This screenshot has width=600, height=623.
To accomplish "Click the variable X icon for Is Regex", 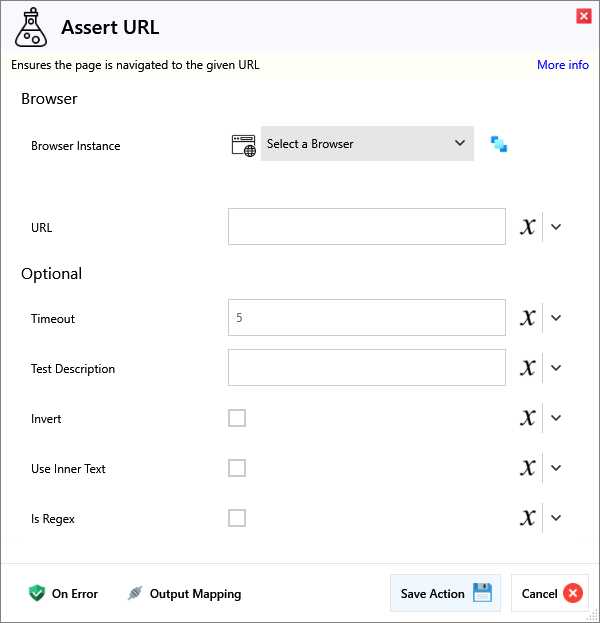I will [528, 518].
